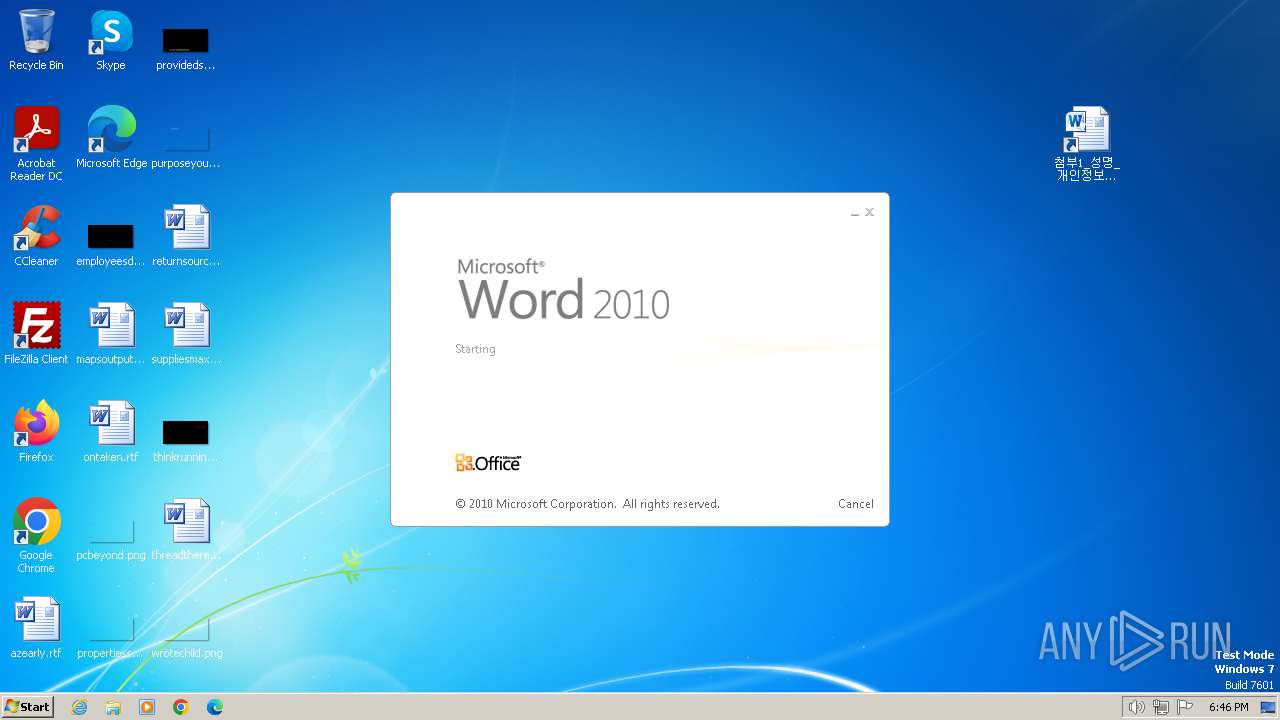Show the clock reading 6:46 PM
1280x720 pixels.
1228,707
